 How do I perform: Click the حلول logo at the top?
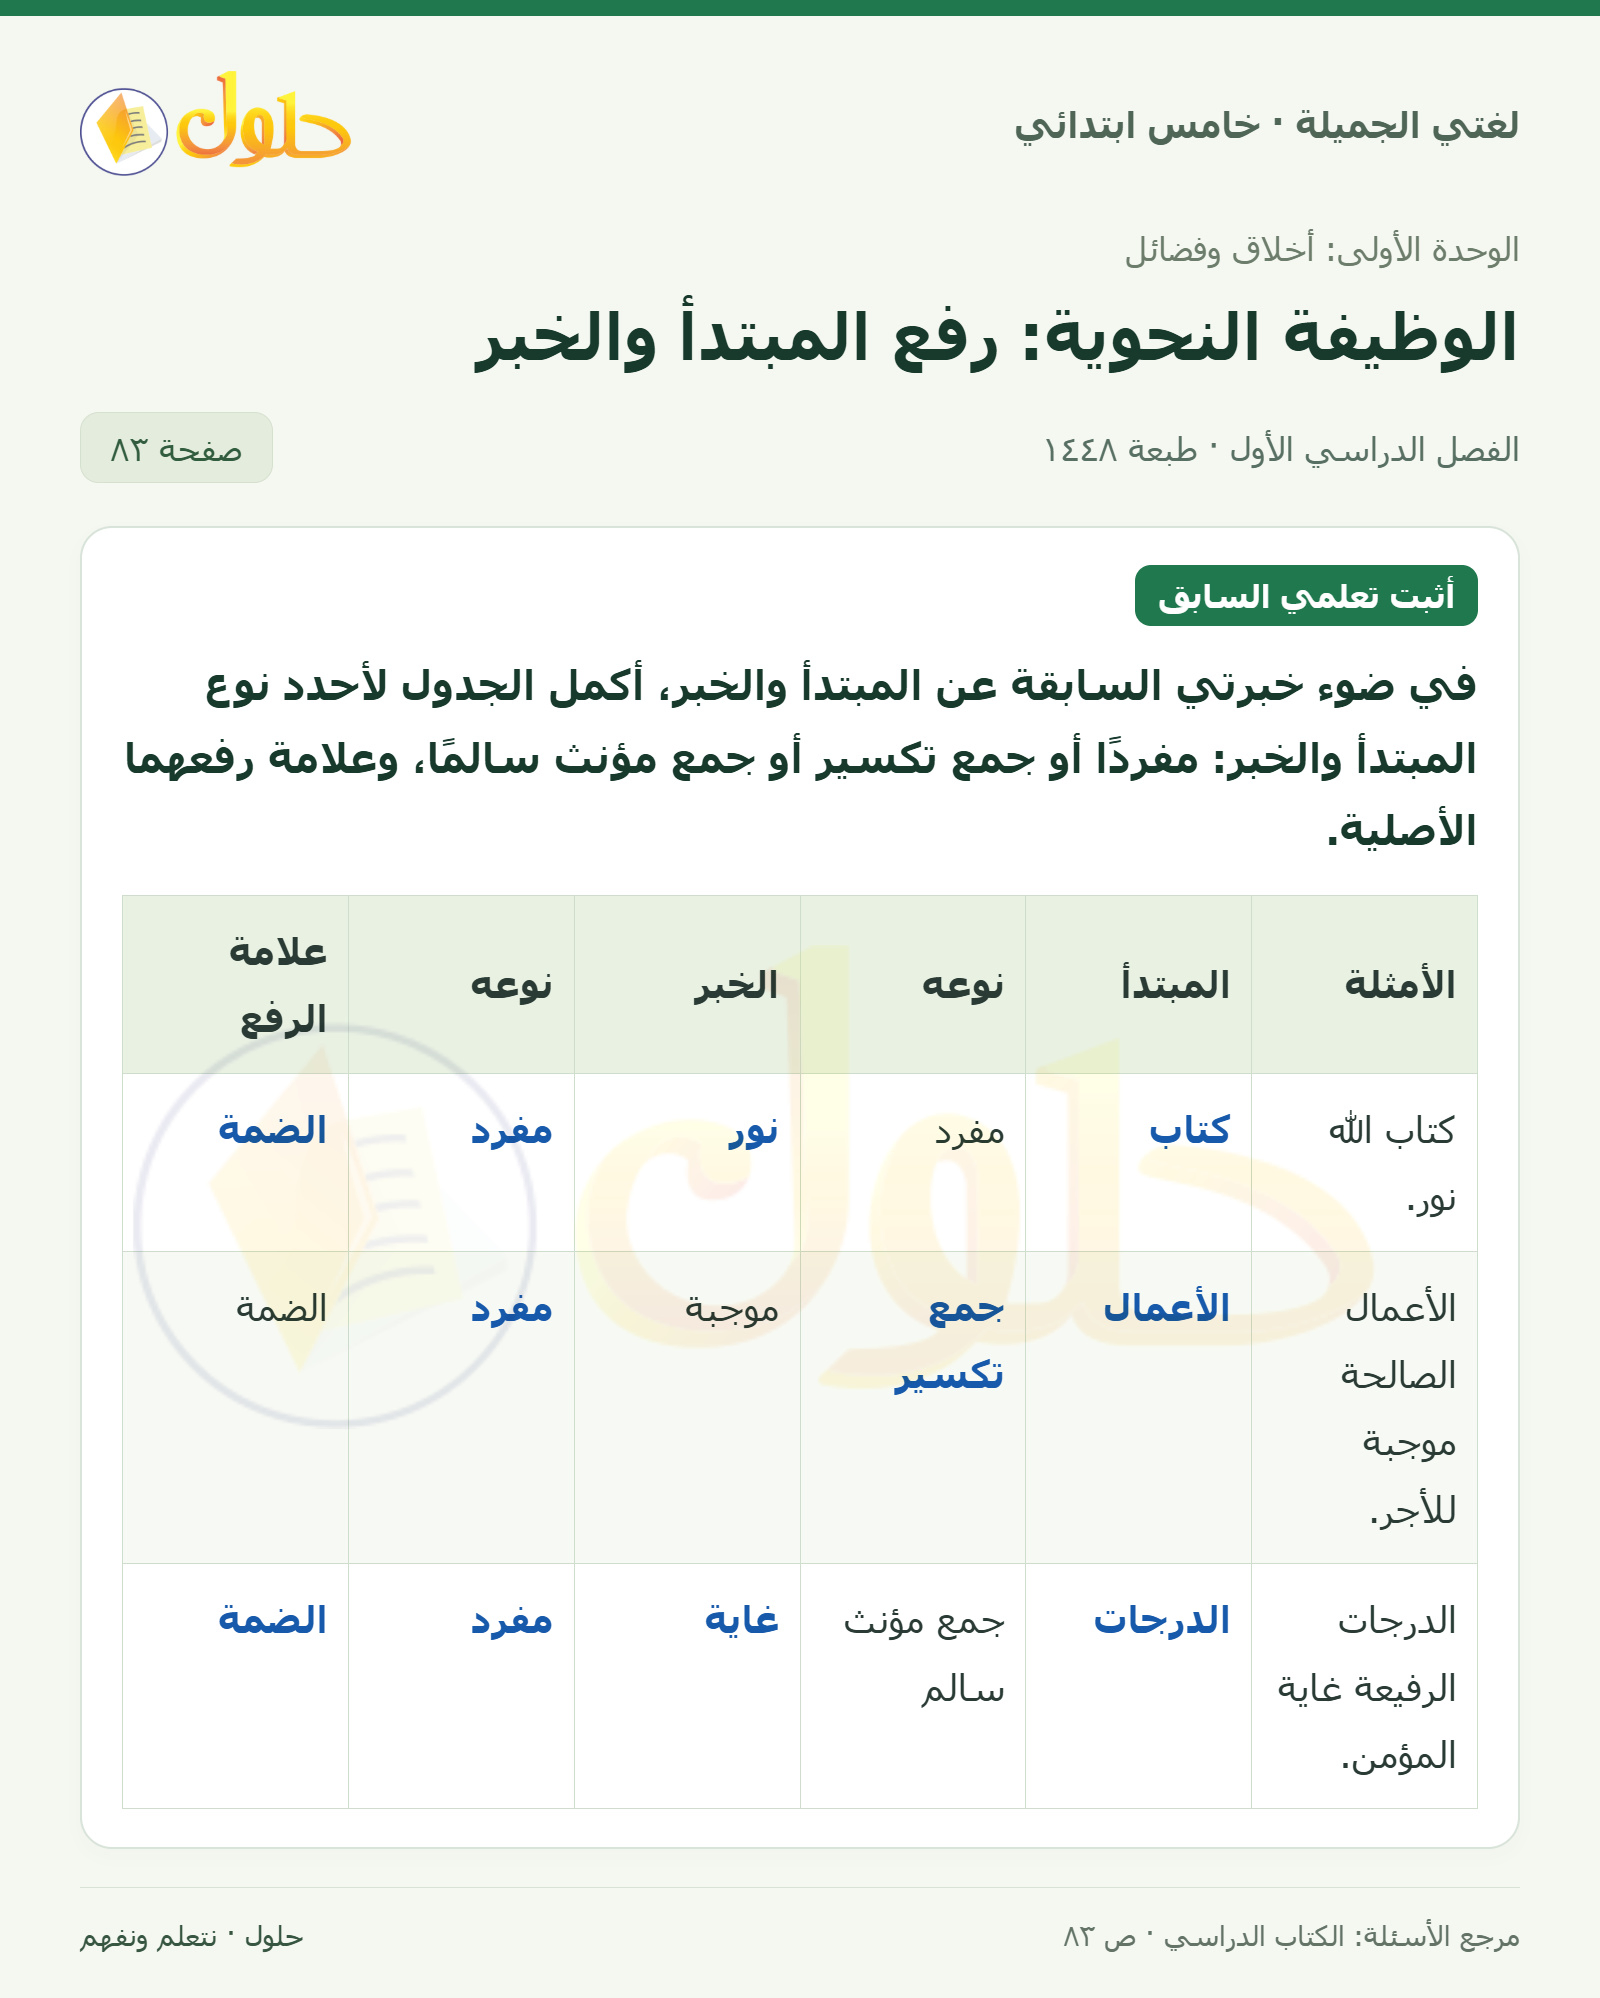(215, 125)
